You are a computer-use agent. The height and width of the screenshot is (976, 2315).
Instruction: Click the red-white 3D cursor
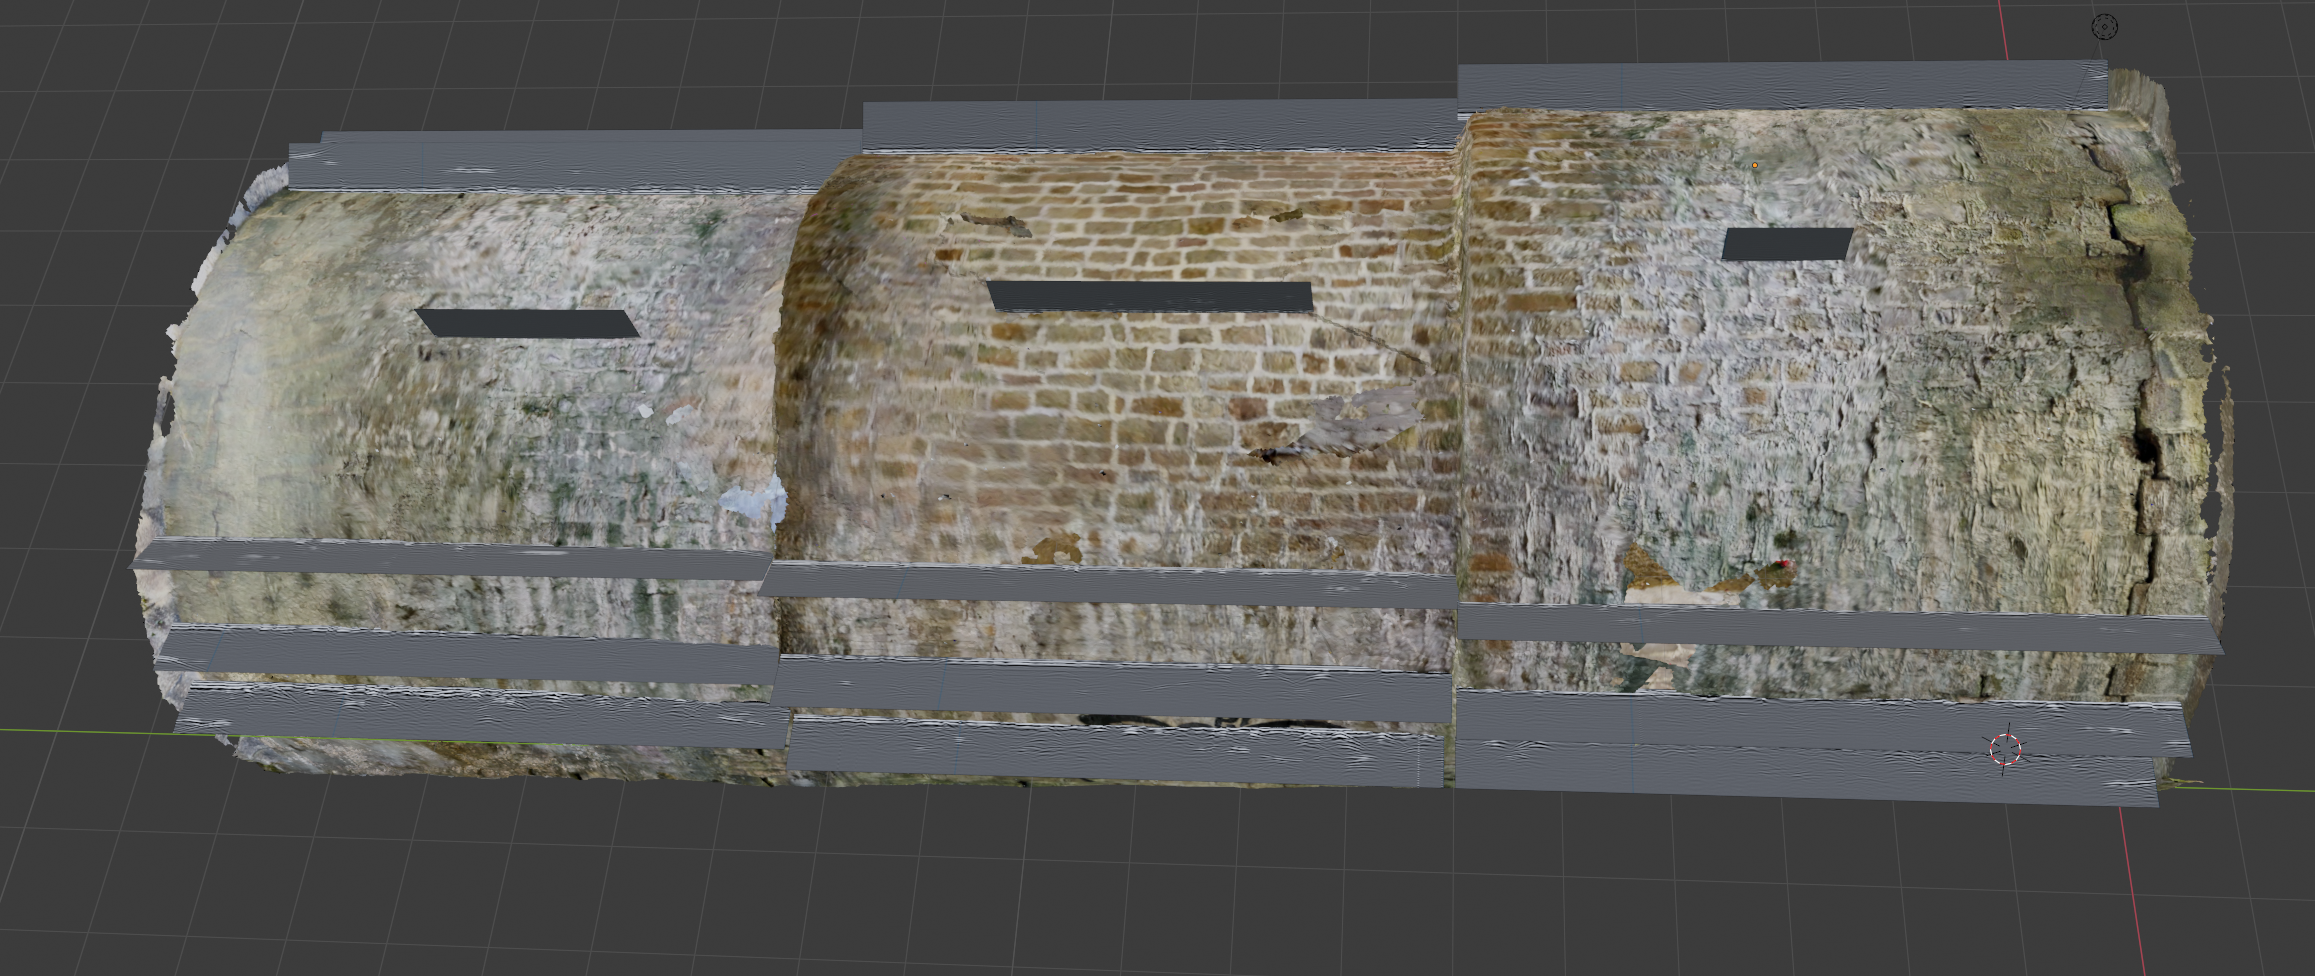tap(2005, 748)
